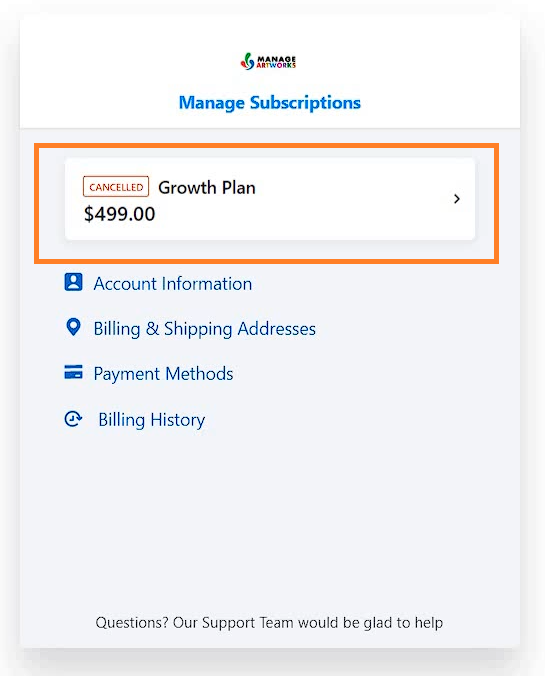Click the Questions? footer text
The height and width of the screenshot is (686, 545).
132,623
